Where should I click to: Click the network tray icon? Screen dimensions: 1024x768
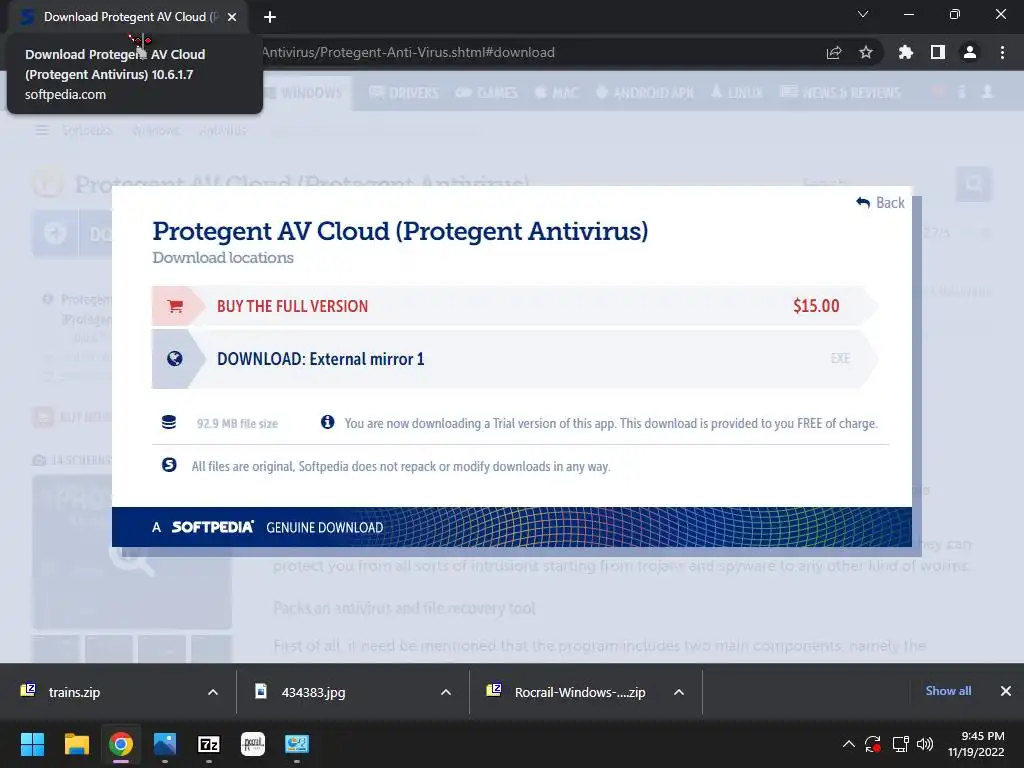coord(900,744)
